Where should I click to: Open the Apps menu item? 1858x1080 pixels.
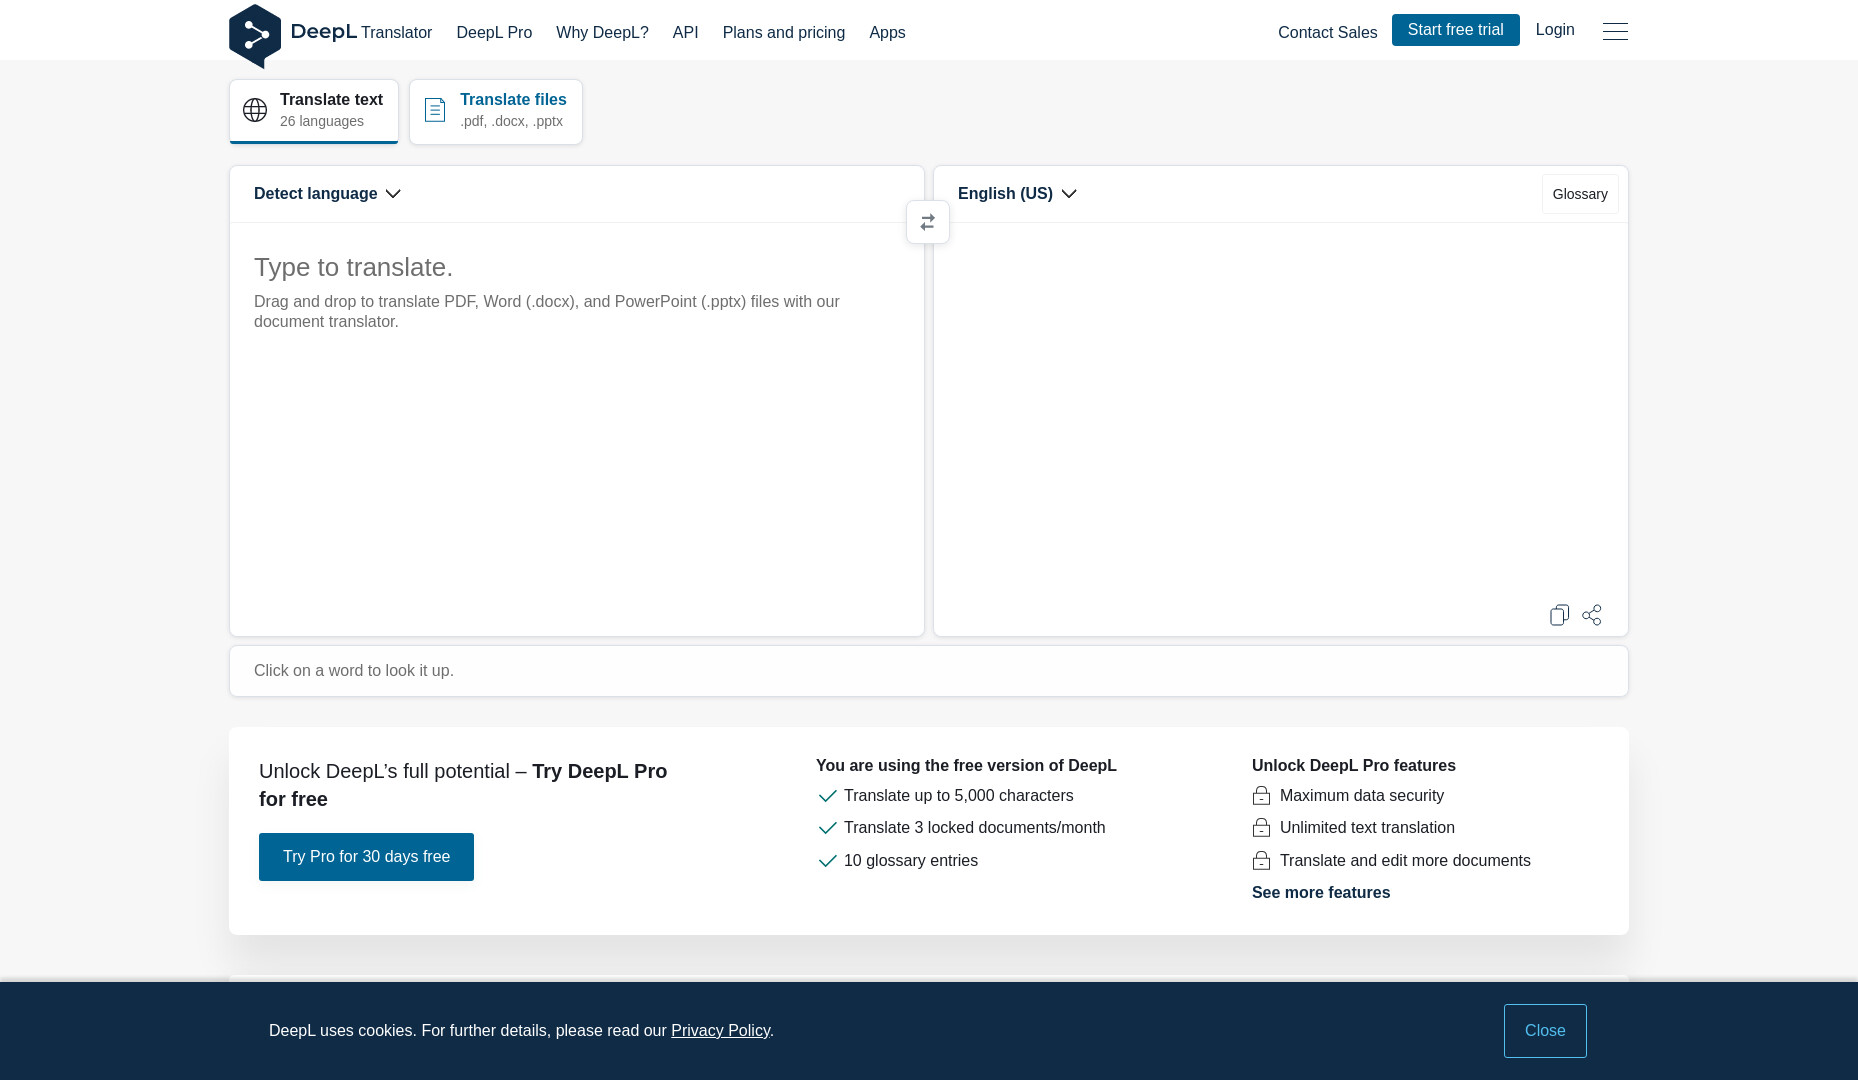tap(887, 33)
